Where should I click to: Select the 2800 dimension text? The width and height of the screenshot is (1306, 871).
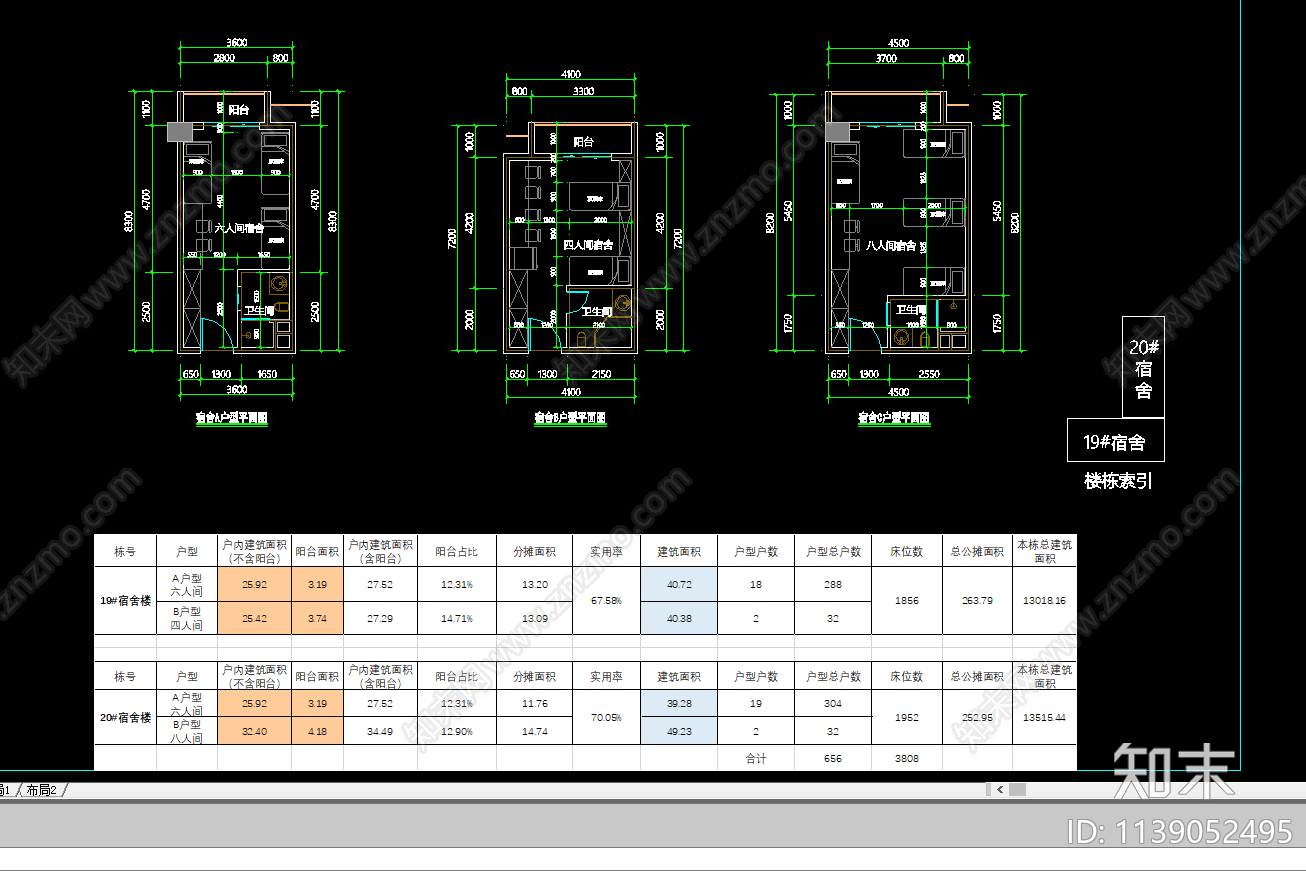[223, 58]
